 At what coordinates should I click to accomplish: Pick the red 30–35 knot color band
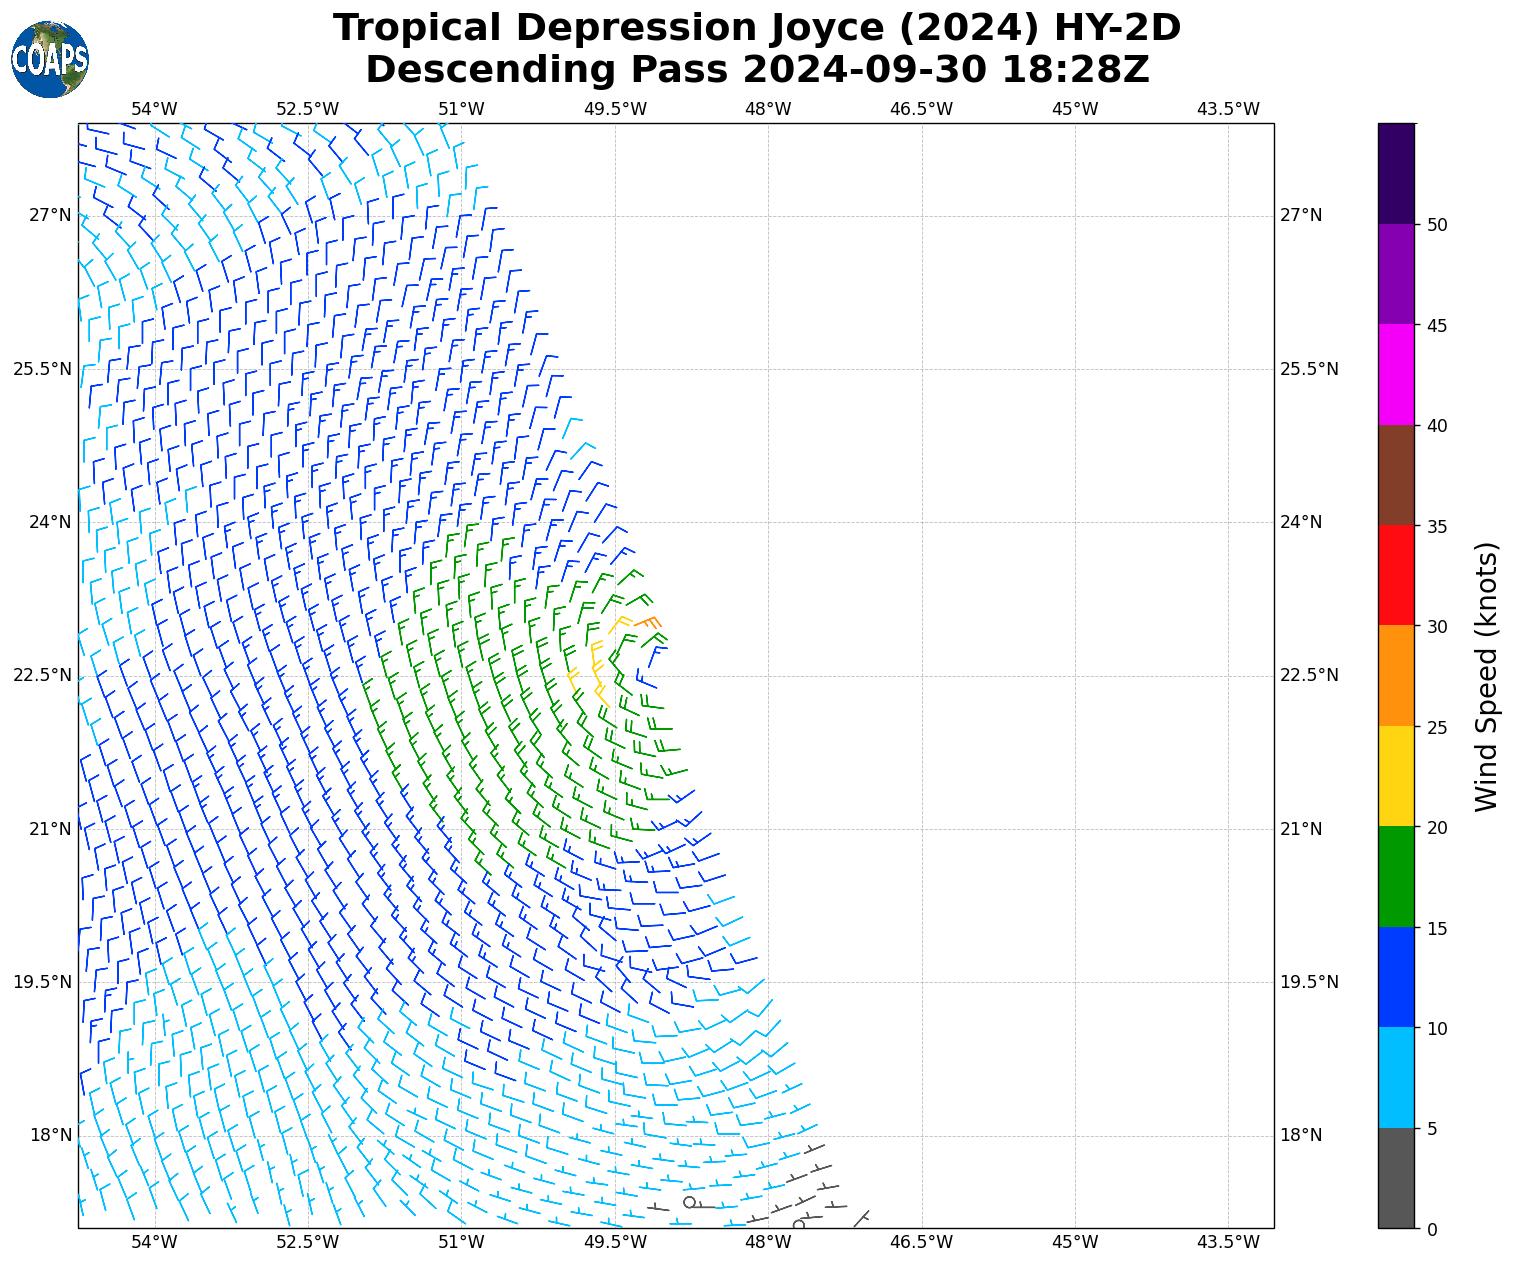pos(1395,575)
